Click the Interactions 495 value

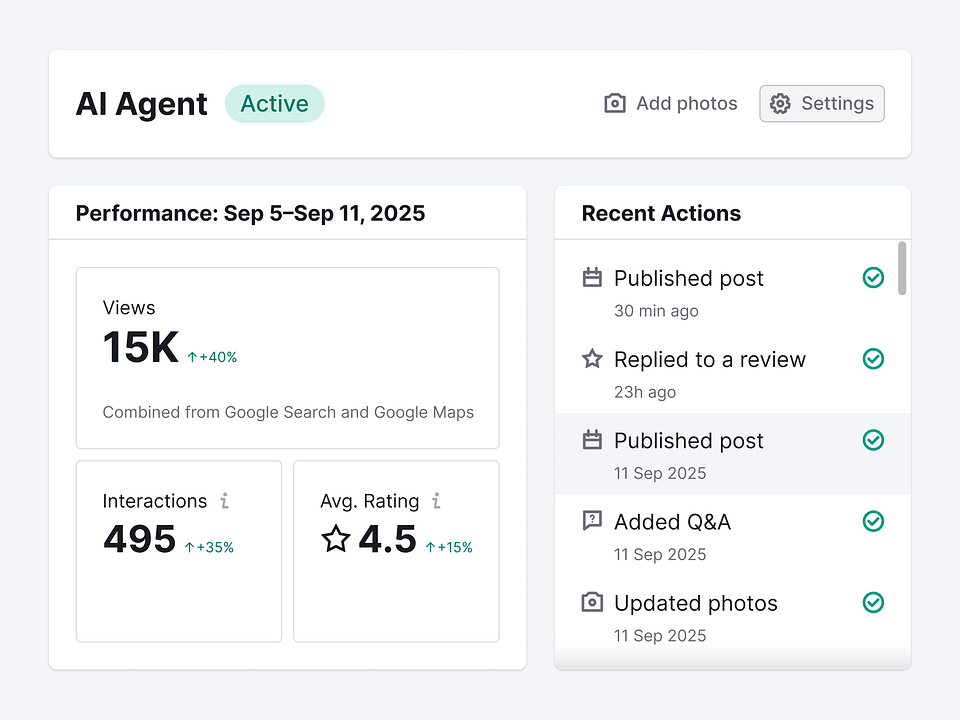(140, 540)
